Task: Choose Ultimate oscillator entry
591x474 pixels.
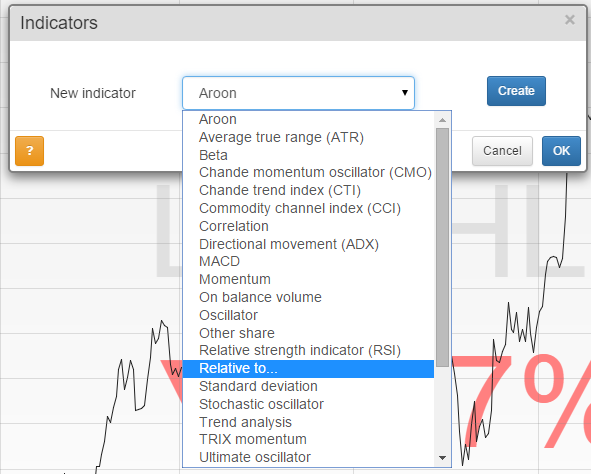Action: tap(308, 457)
